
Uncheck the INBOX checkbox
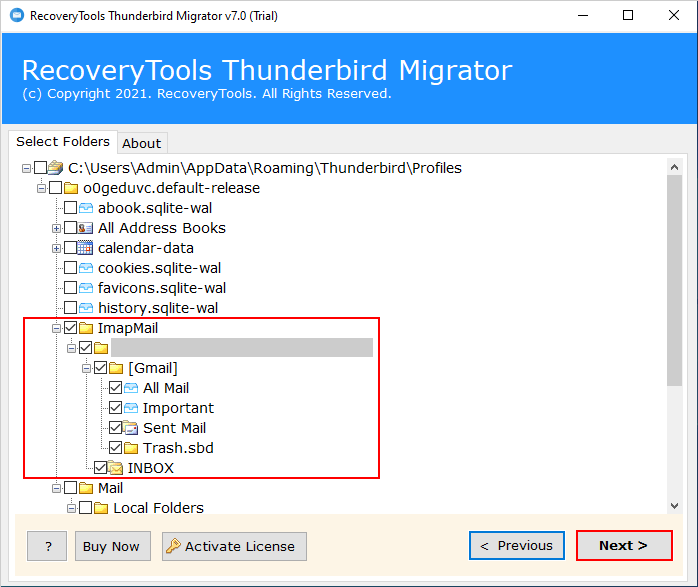tap(101, 468)
